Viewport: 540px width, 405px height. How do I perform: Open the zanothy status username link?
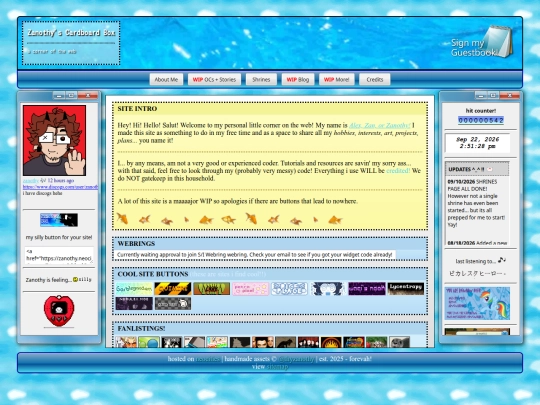(31, 180)
